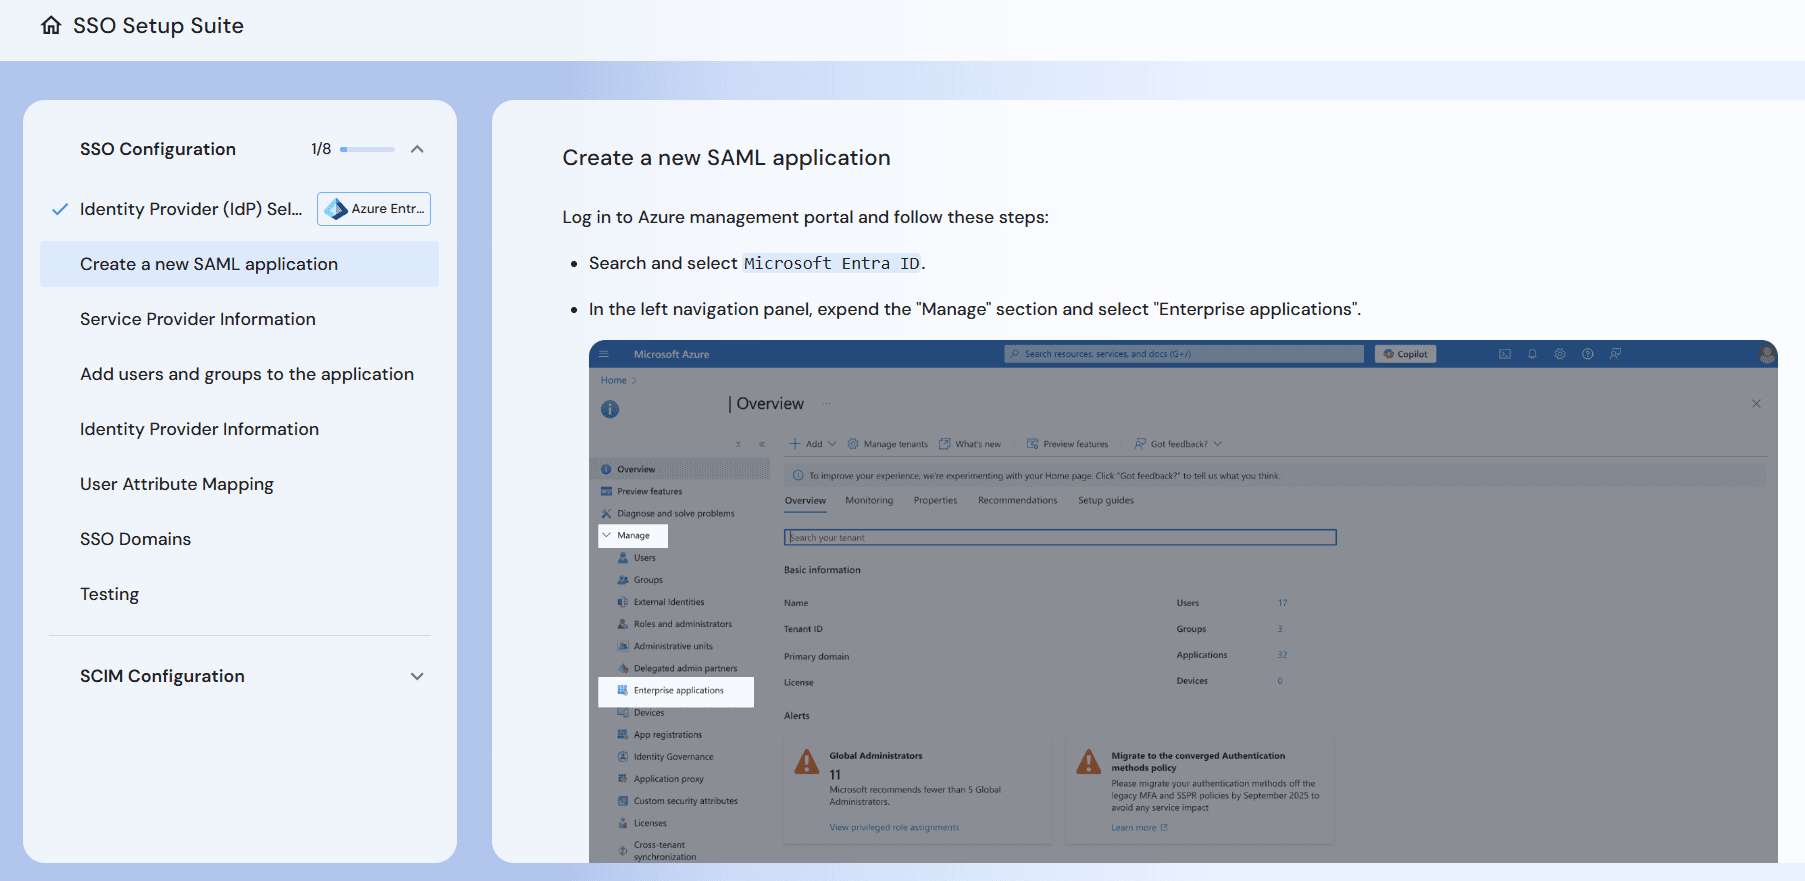
Task: Open the Testing step
Action: tap(109, 594)
